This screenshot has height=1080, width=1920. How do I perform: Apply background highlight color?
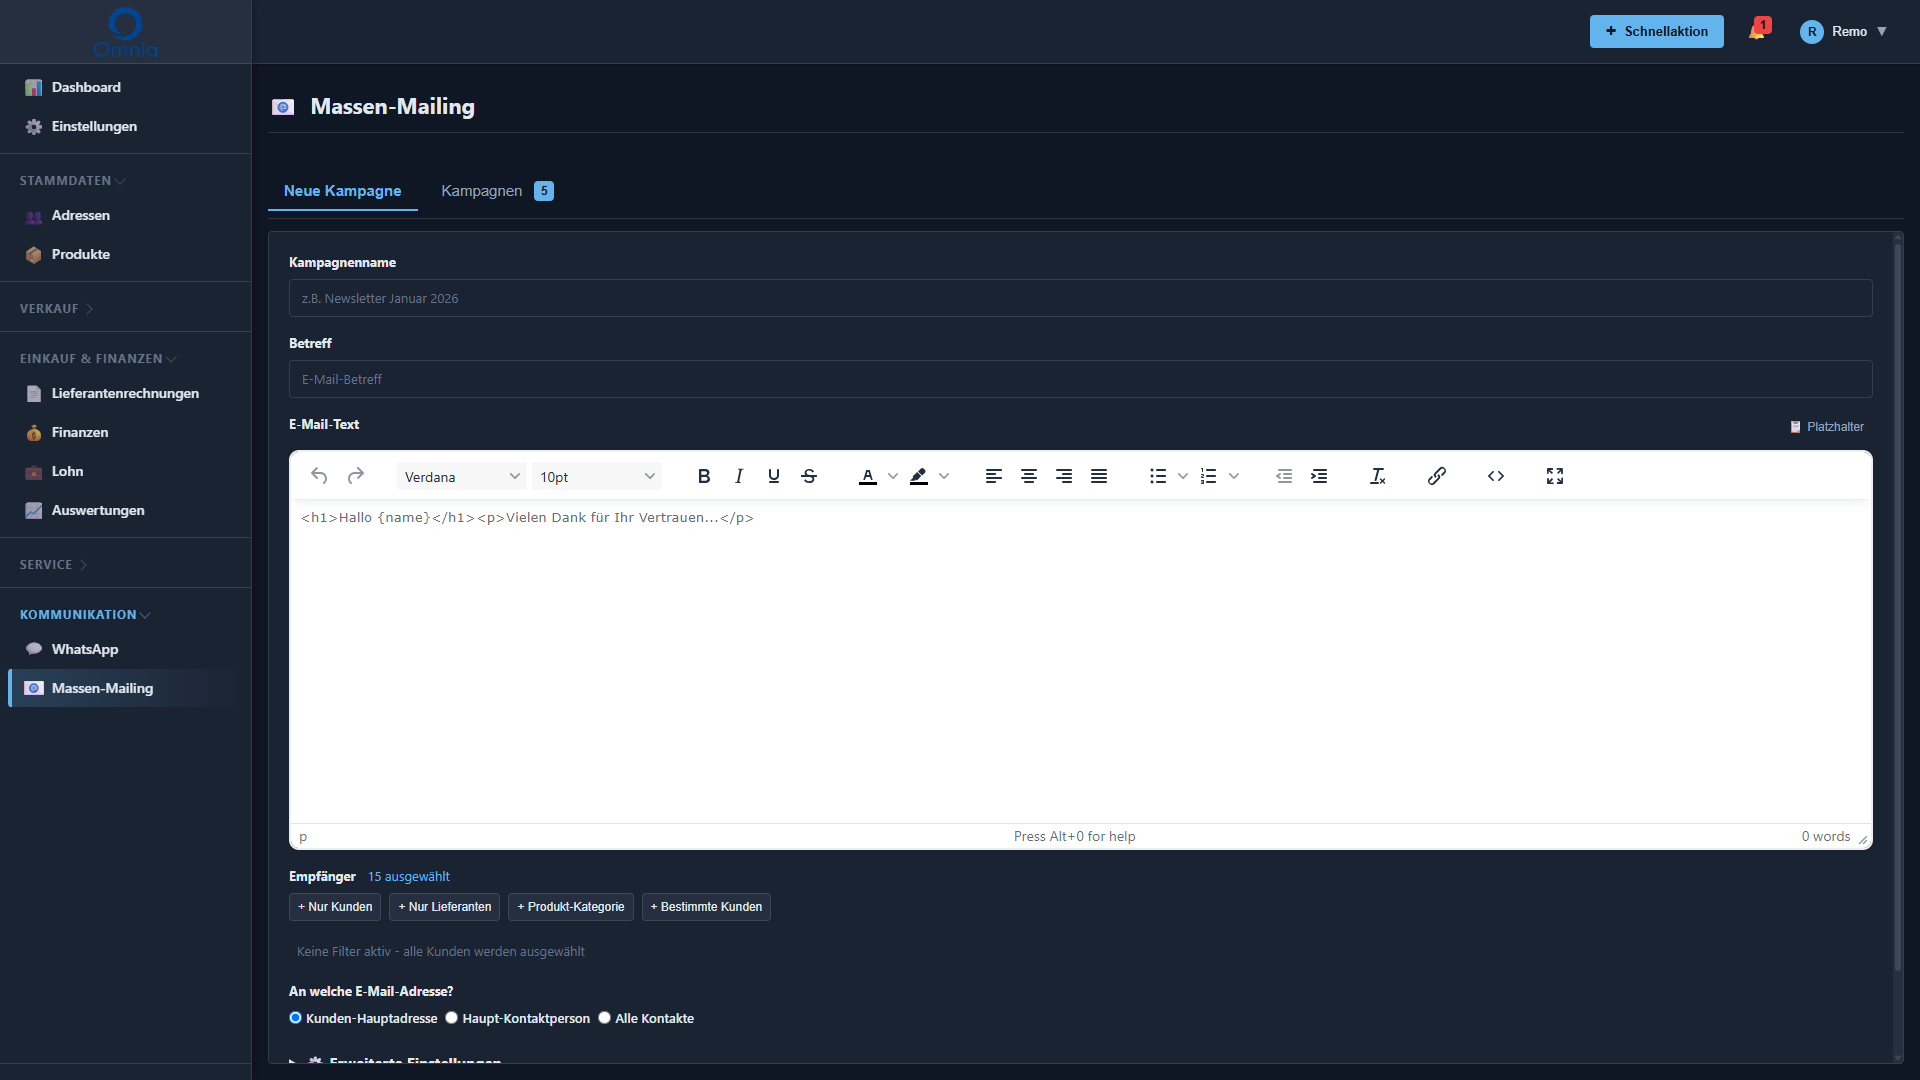point(919,476)
